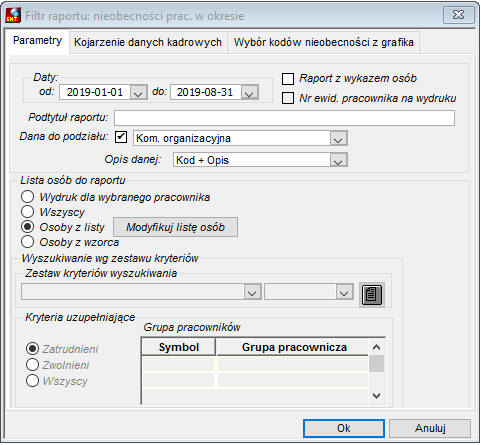
Task: Click the Grupa pracownicza column header
Action: point(293,347)
